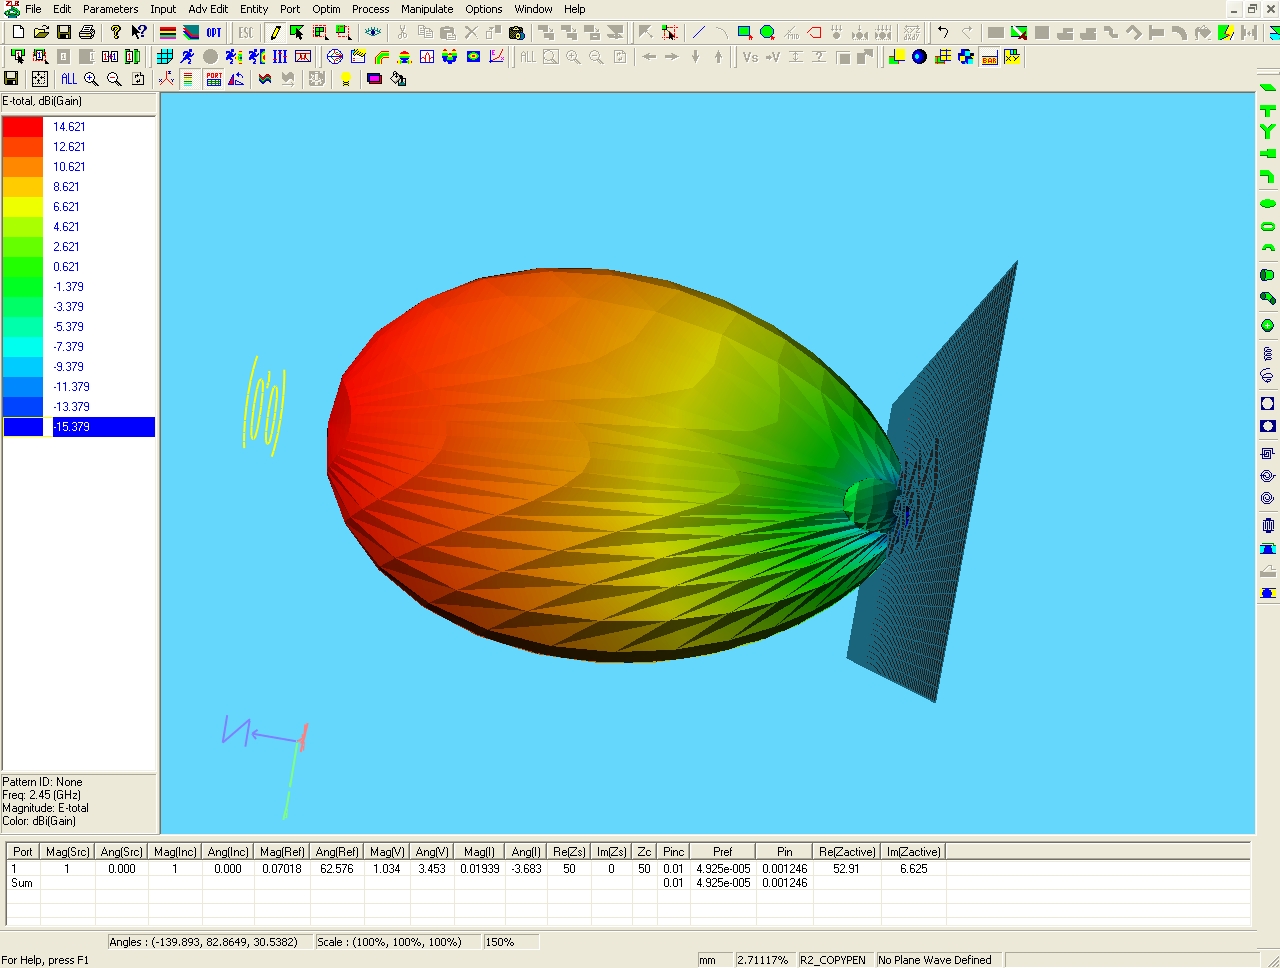Image resolution: width=1280 pixels, height=968 pixels.
Task: Click the camera capture icon
Action: click(517, 33)
